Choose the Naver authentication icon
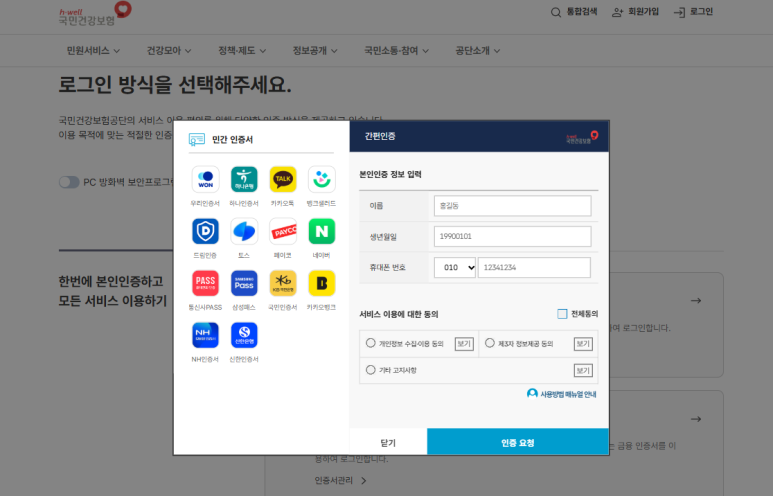773x496 pixels. 321,231
